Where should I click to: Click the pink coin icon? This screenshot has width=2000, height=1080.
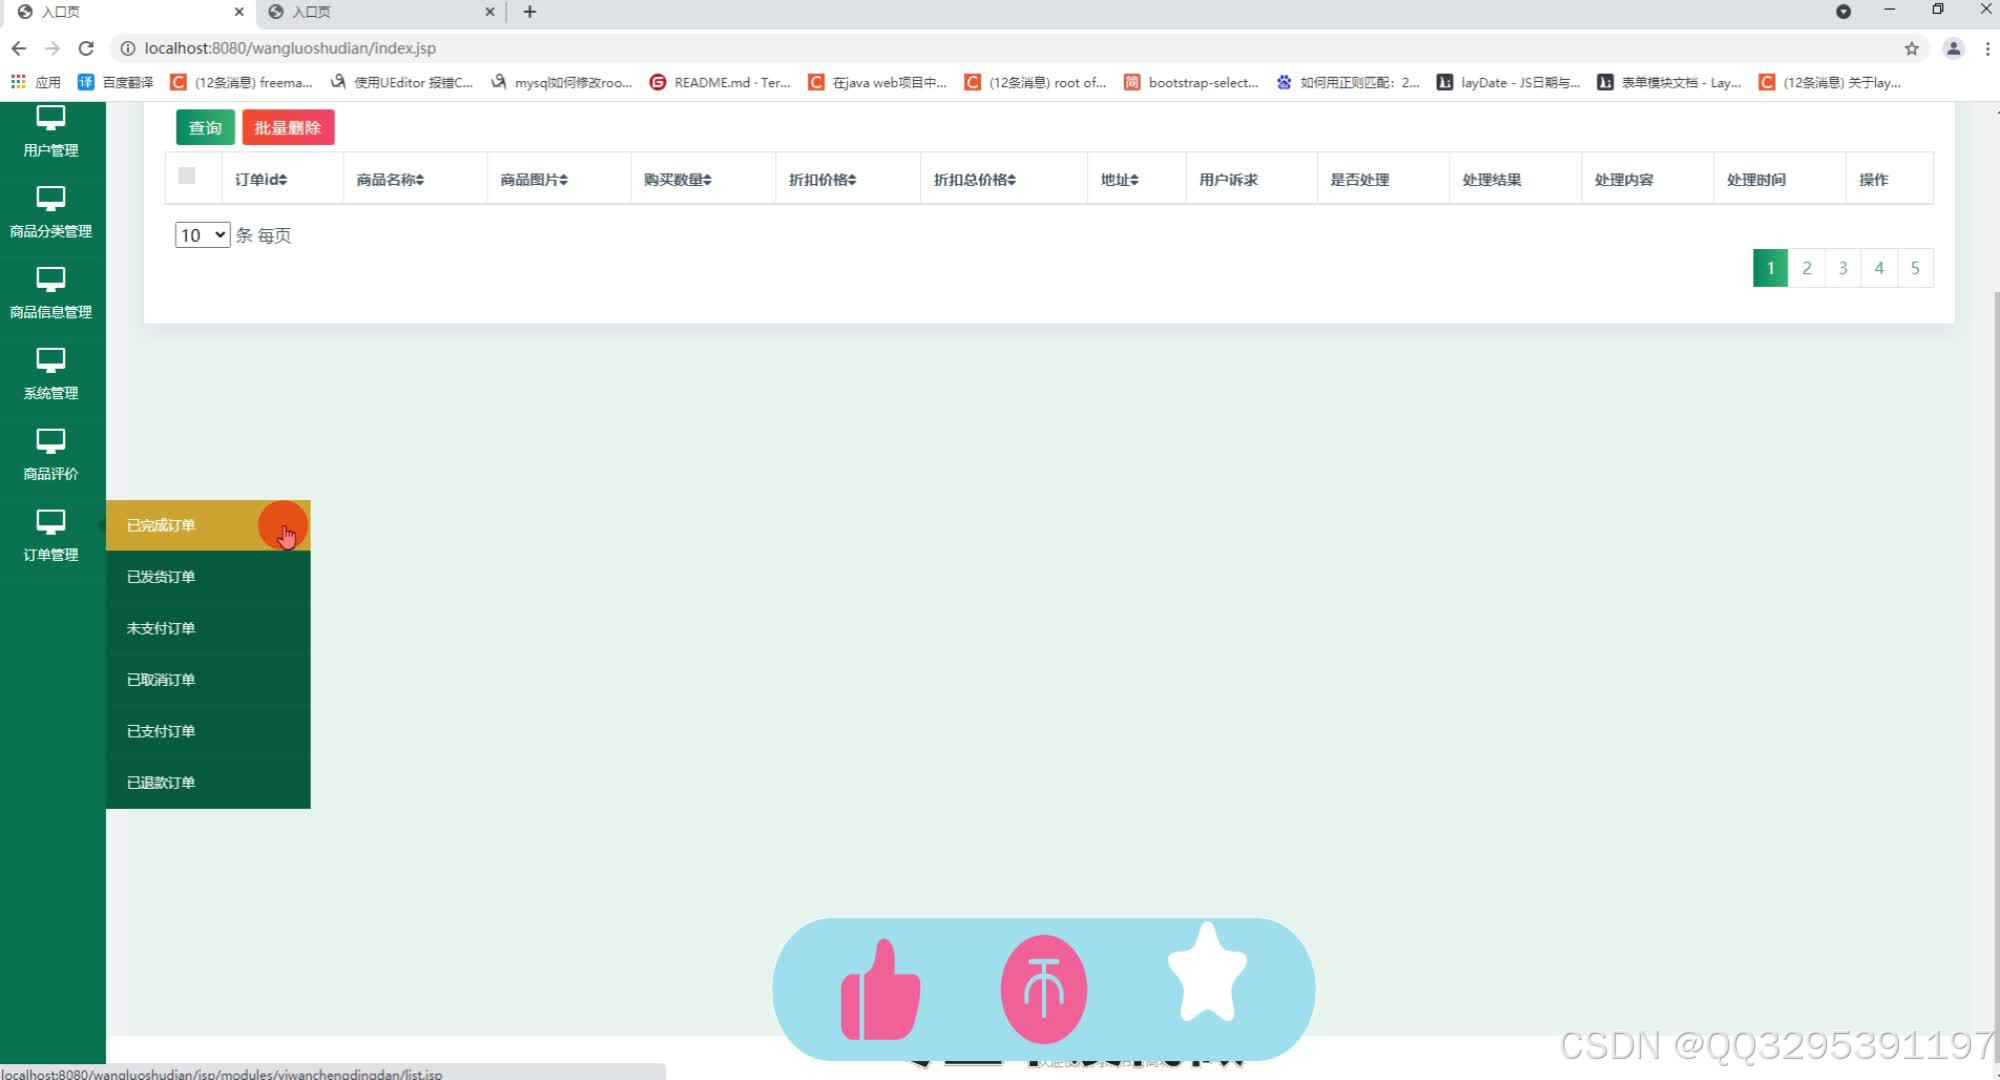pos(1043,989)
